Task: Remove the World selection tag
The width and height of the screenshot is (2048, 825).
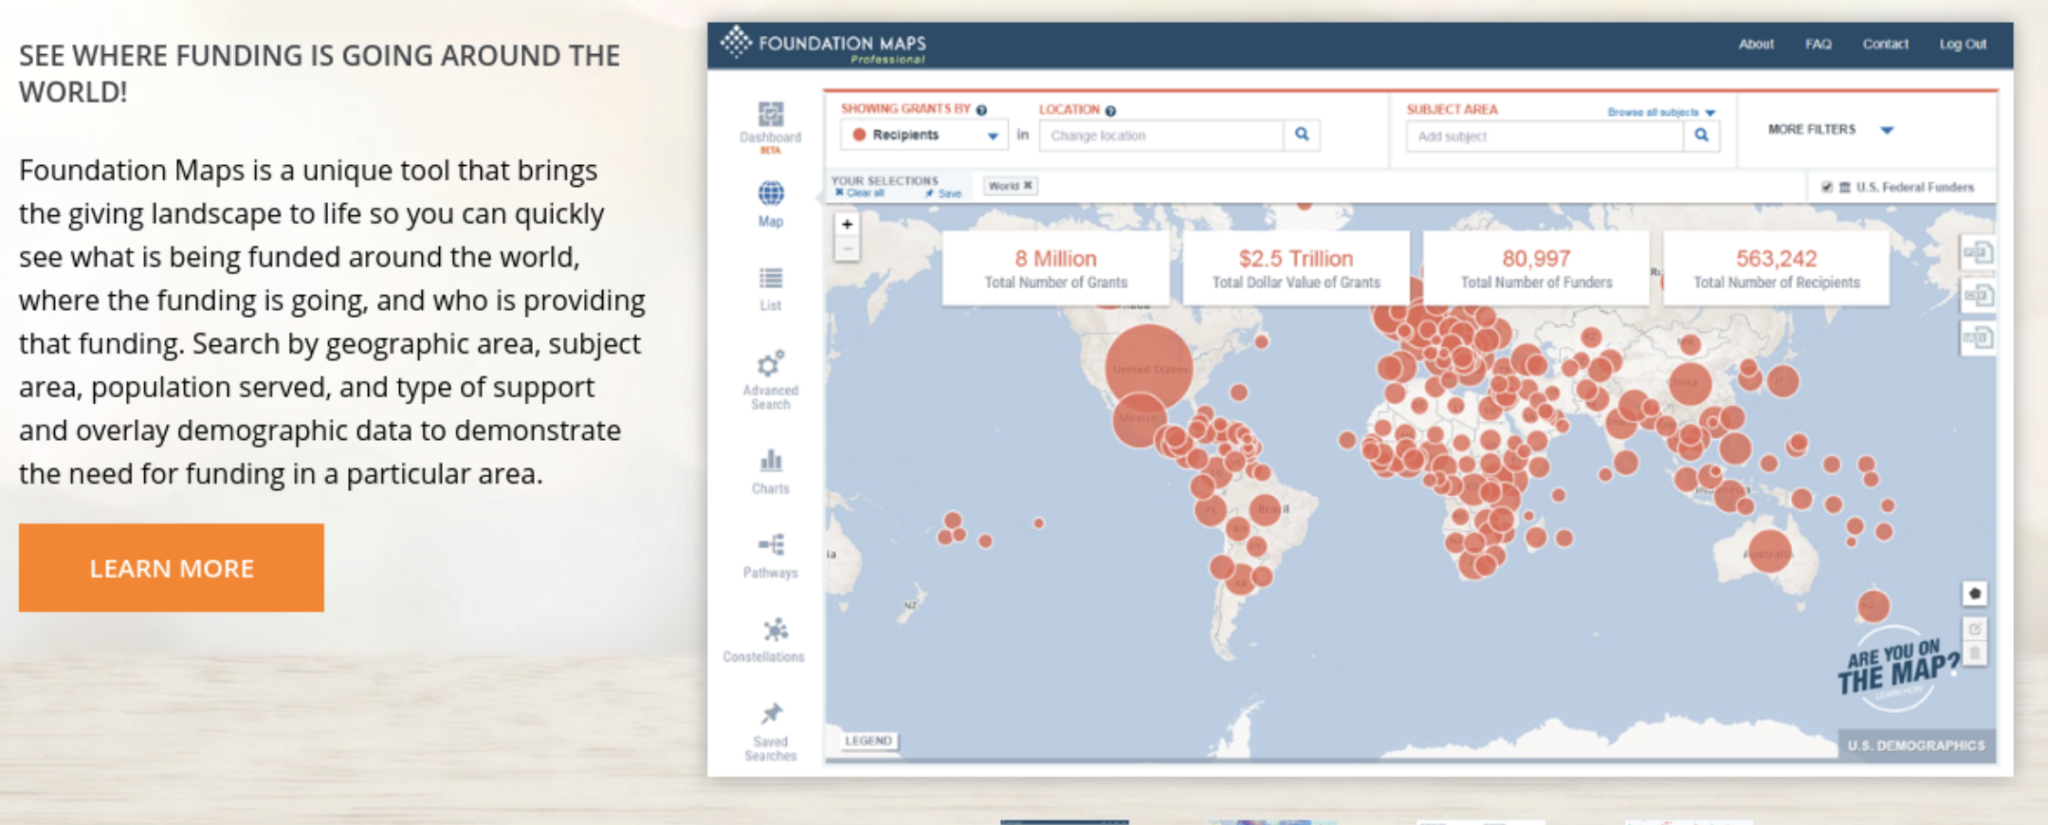Action: tap(1027, 186)
